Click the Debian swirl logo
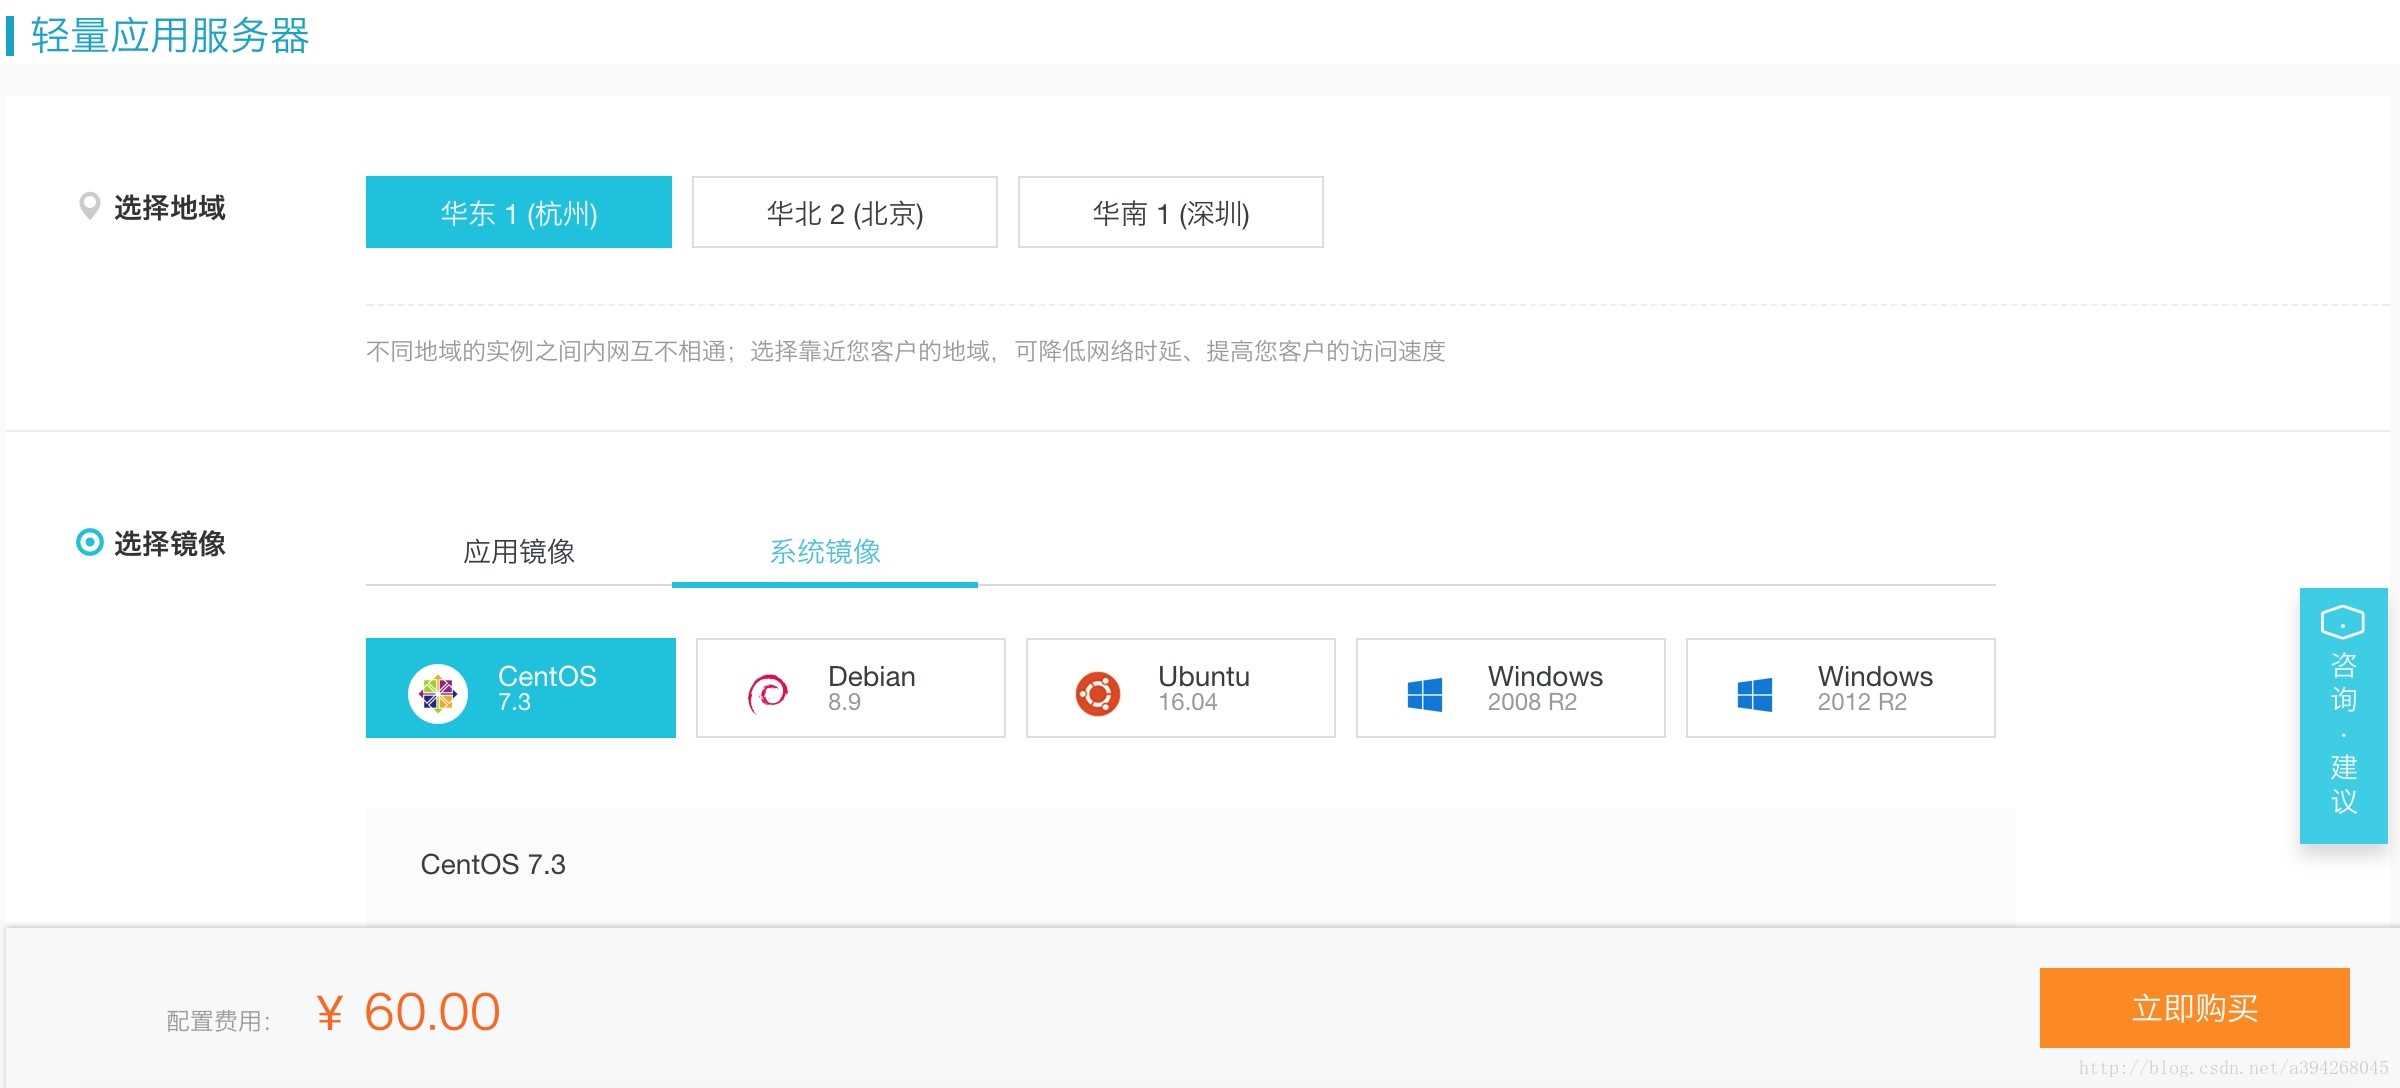The image size is (2400, 1088). (x=768, y=692)
